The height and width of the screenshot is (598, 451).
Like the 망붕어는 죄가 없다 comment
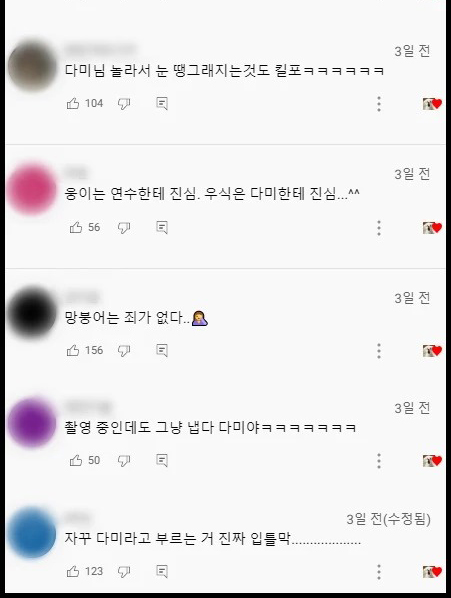pyautogui.click(x=73, y=350)
